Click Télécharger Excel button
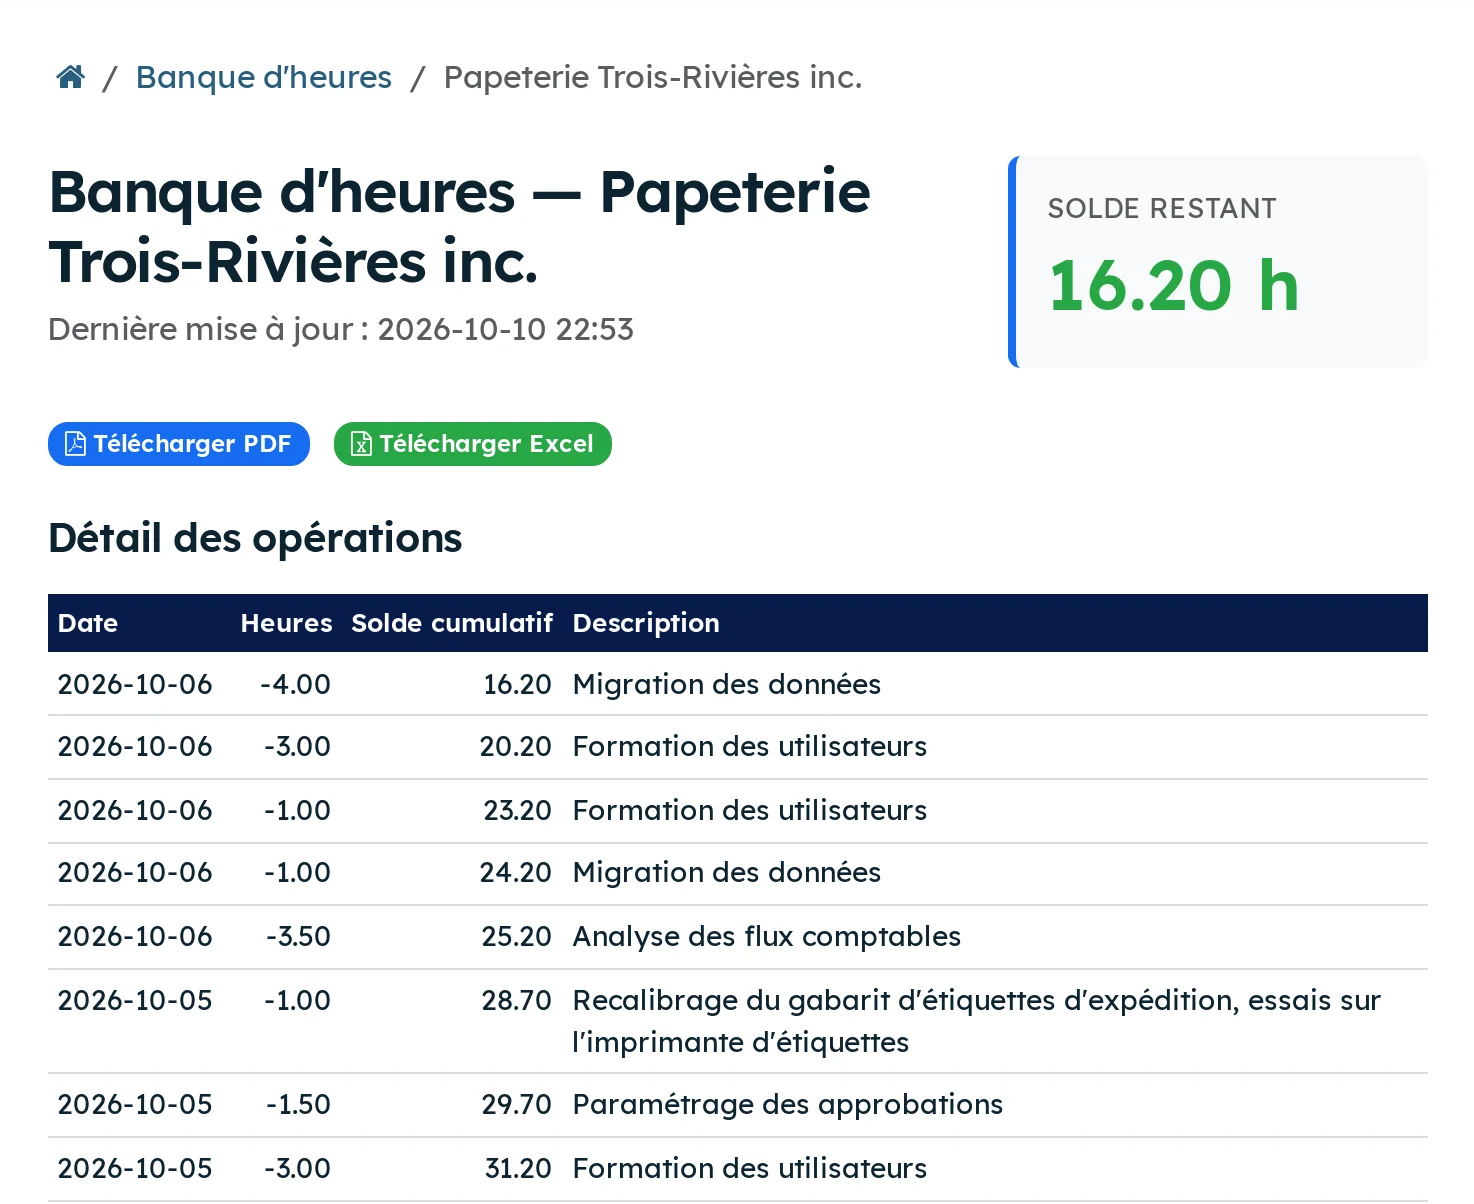 473,444
